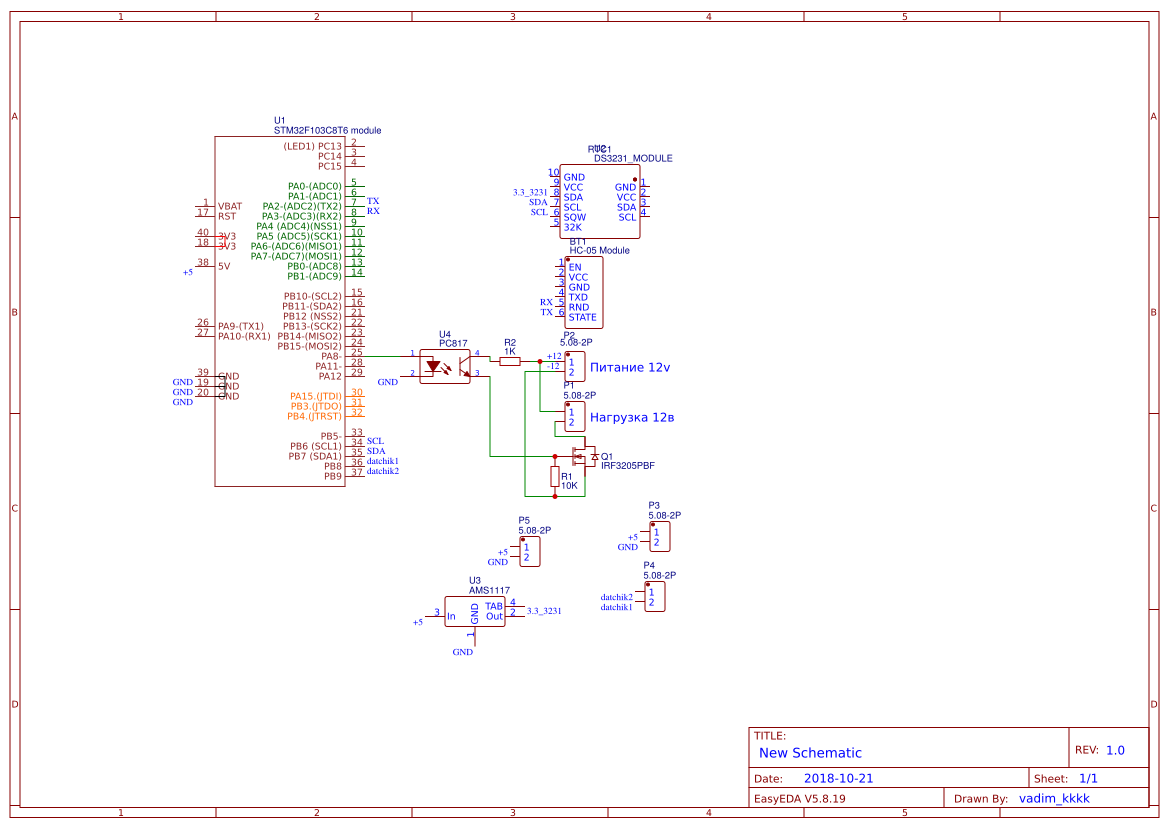
Task: Select the DS3231_MODULE symbol U2
Action: click(598, 200)
